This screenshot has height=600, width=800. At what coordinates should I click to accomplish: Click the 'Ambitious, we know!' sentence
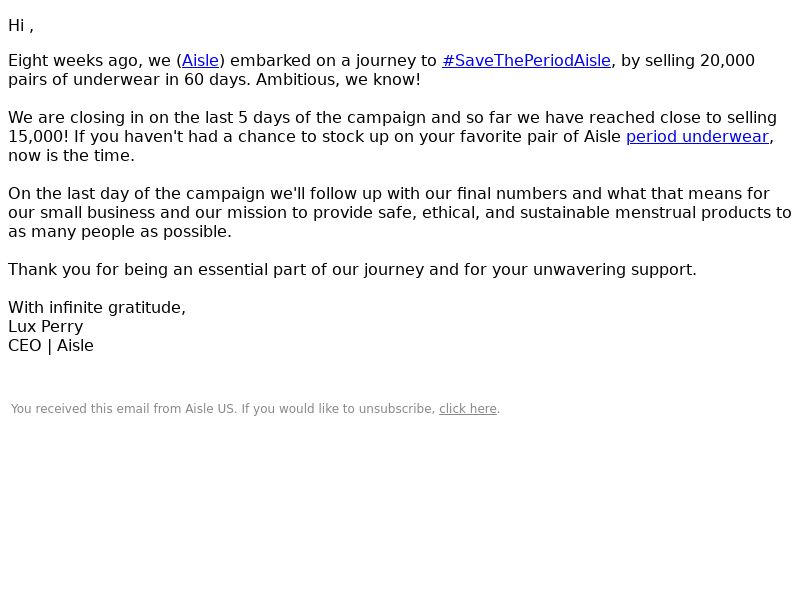click(x=338, y=80)
